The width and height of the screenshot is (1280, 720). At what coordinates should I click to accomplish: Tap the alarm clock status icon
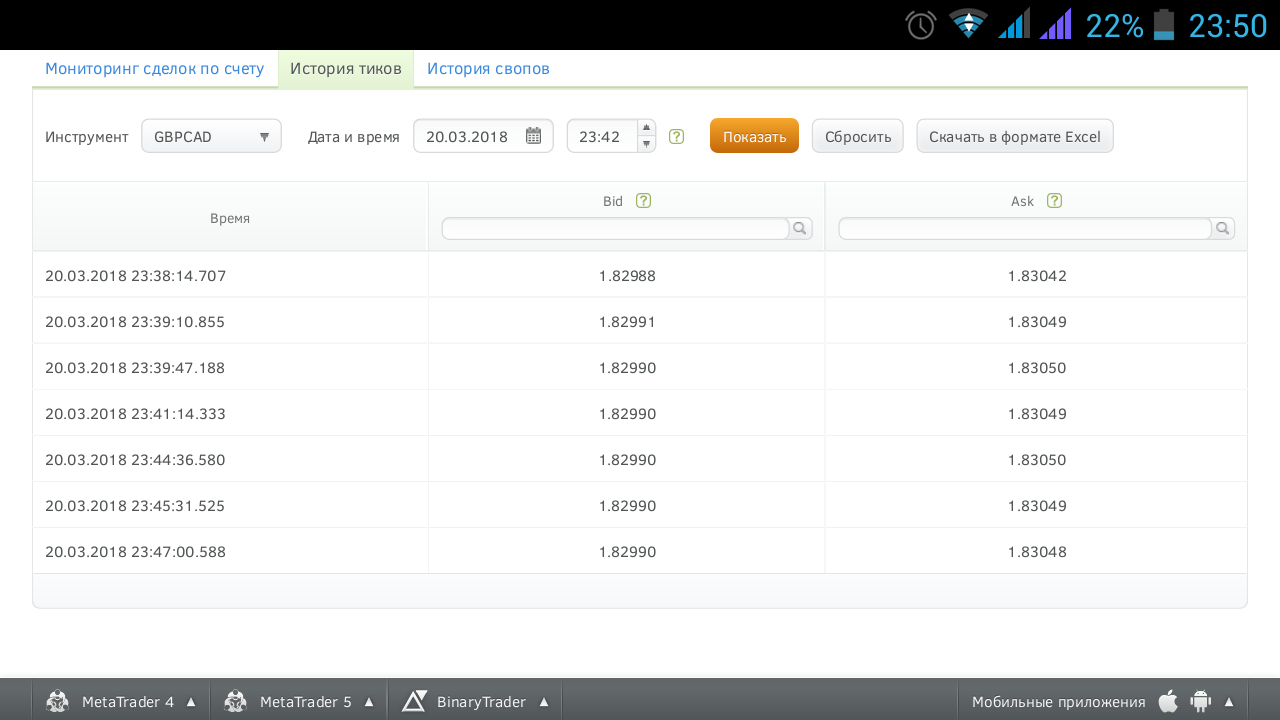(921, 25)
